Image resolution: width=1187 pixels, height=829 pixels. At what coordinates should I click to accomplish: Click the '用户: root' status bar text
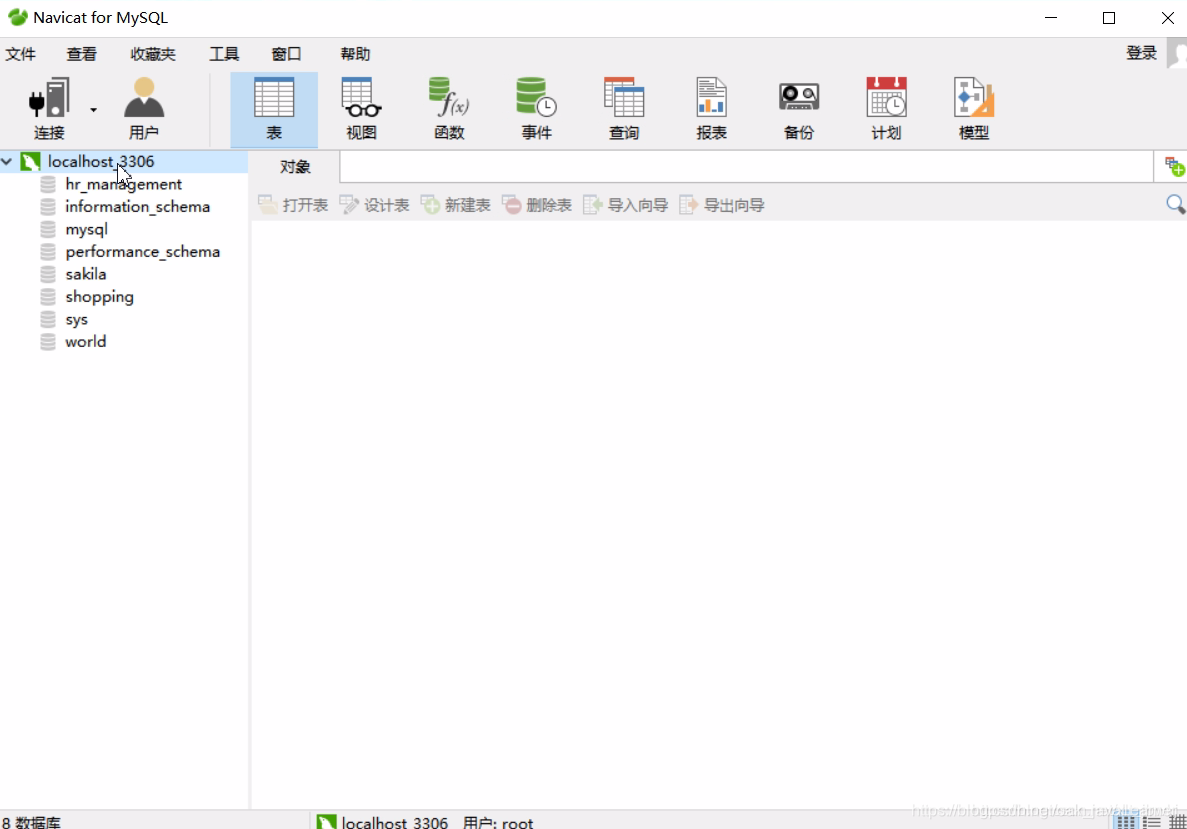coord(498,822)
